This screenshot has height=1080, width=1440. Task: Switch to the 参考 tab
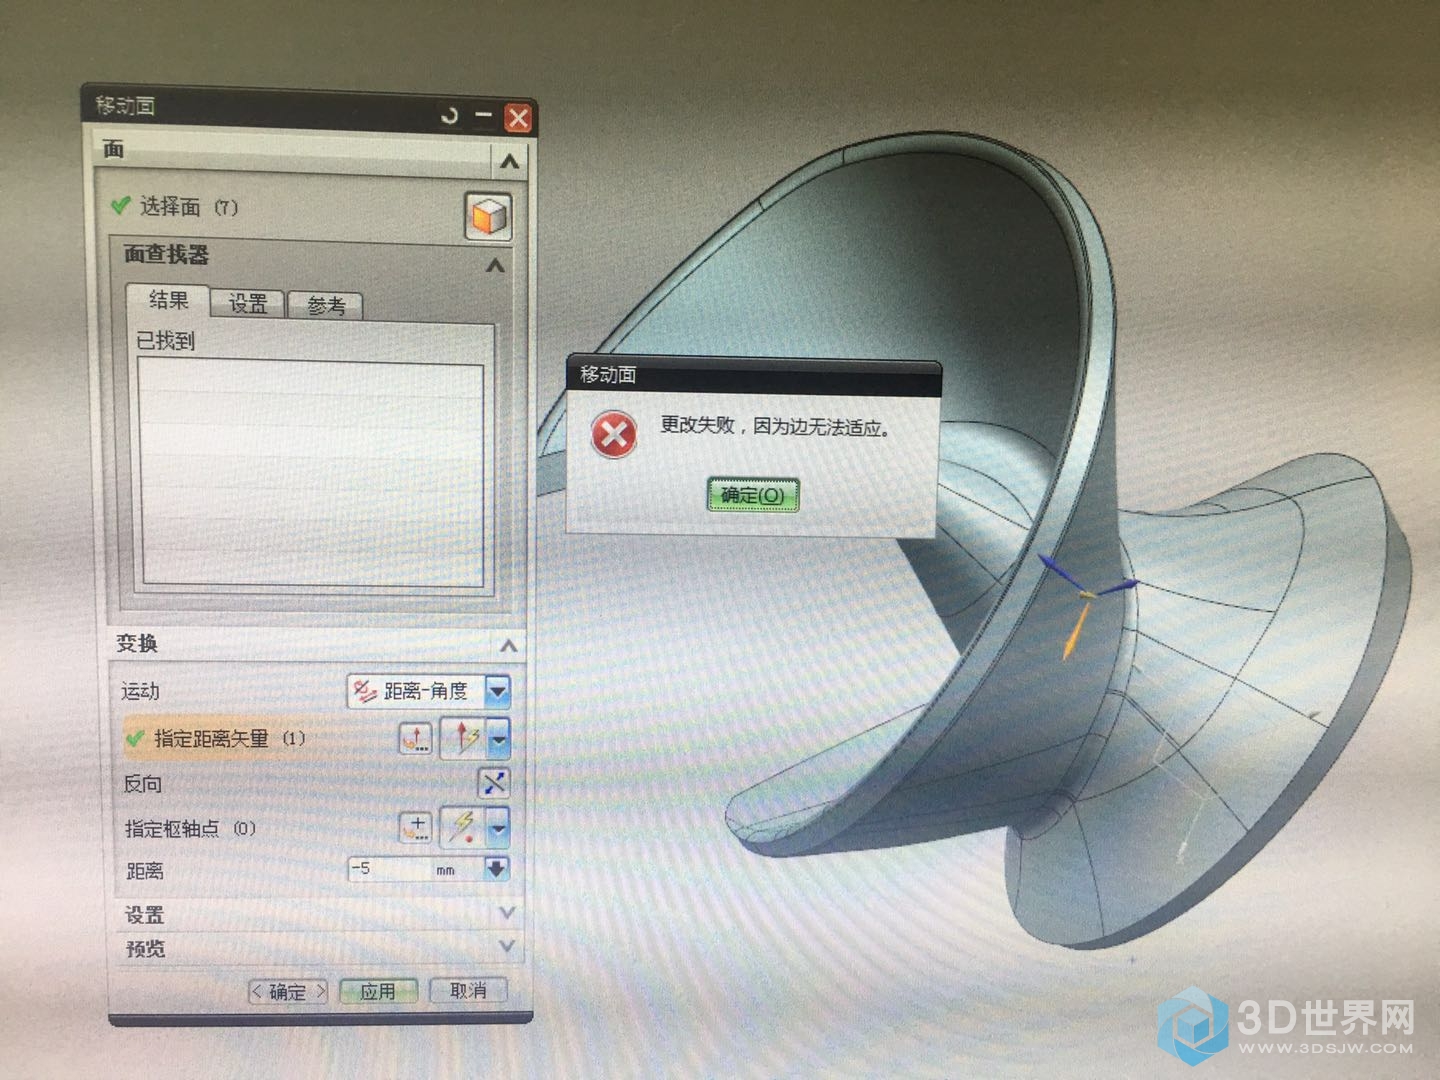point(326,305)
